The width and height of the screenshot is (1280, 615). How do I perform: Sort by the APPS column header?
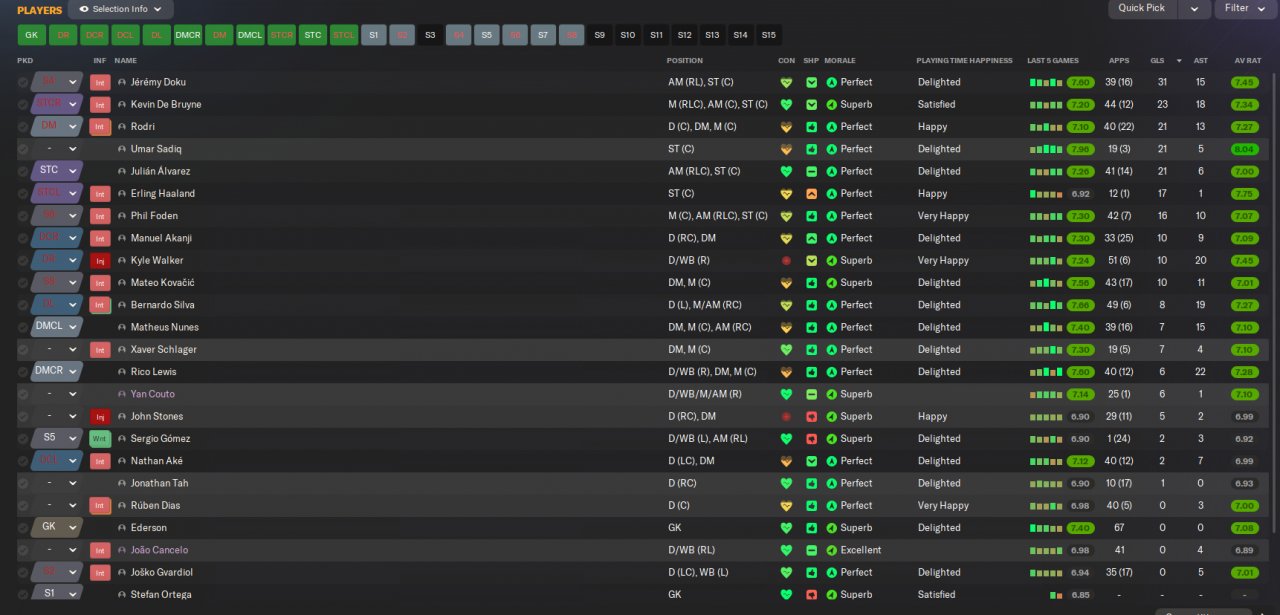[1119, 61]
